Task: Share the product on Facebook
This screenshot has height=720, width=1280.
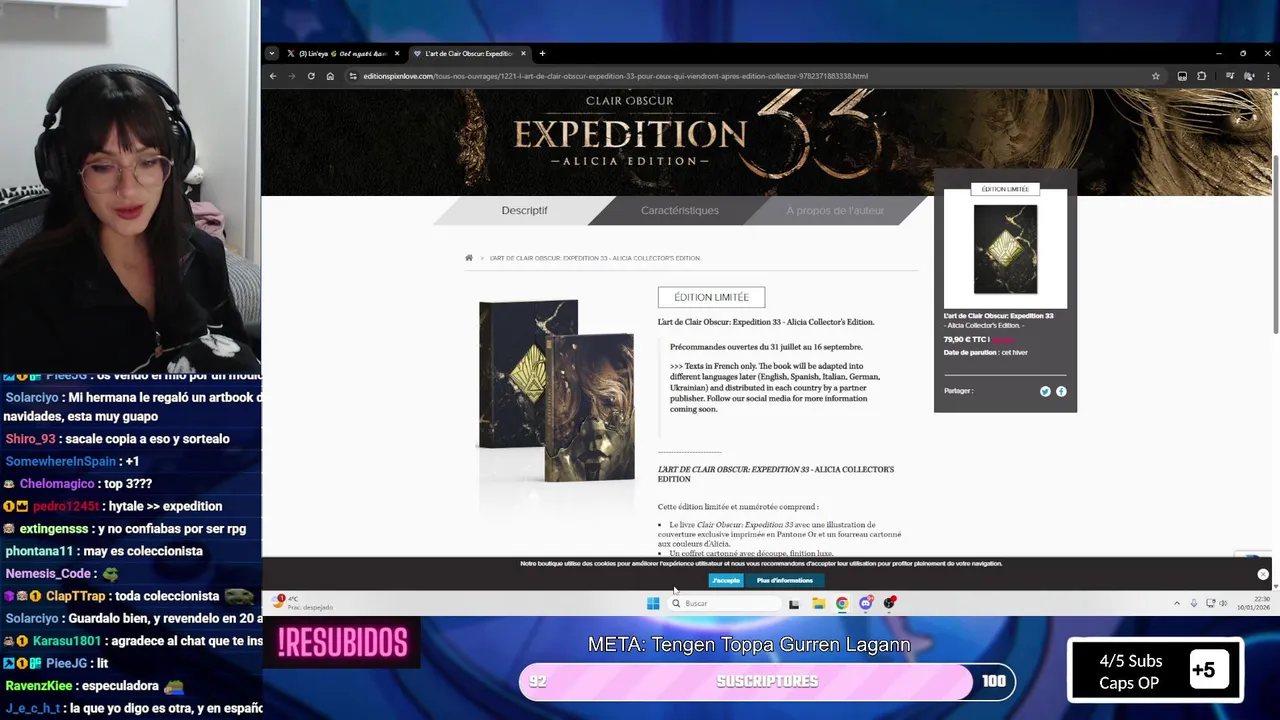Action: 1061,391
